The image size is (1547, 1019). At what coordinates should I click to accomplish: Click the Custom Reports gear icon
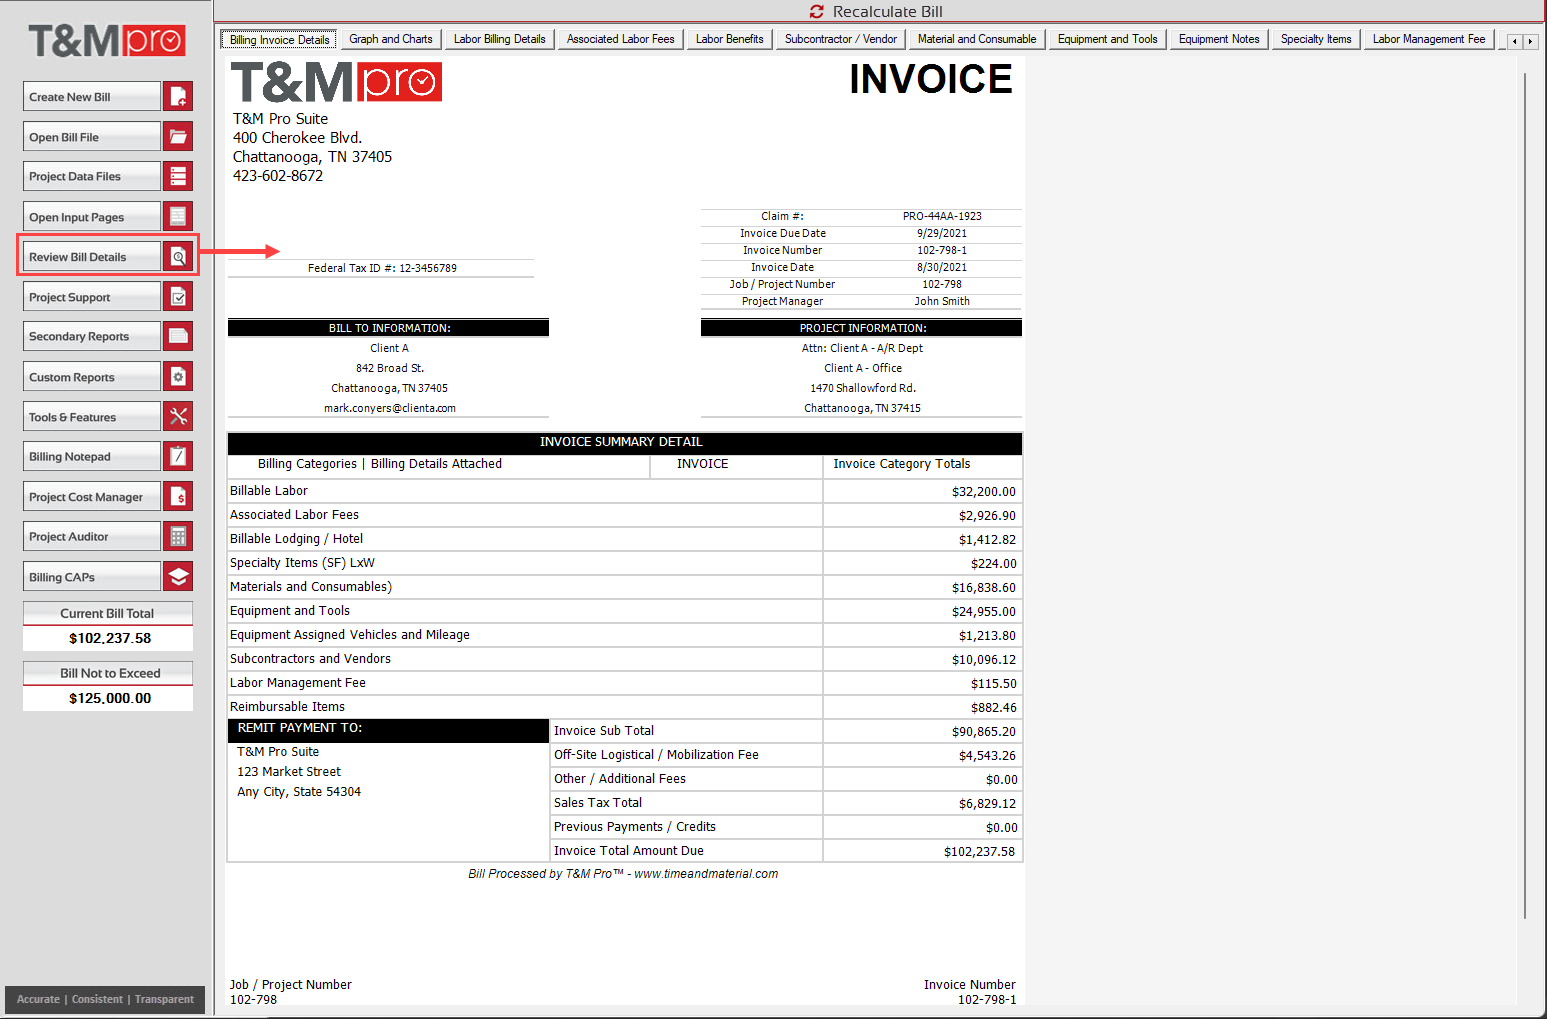[x=178, y=376]
